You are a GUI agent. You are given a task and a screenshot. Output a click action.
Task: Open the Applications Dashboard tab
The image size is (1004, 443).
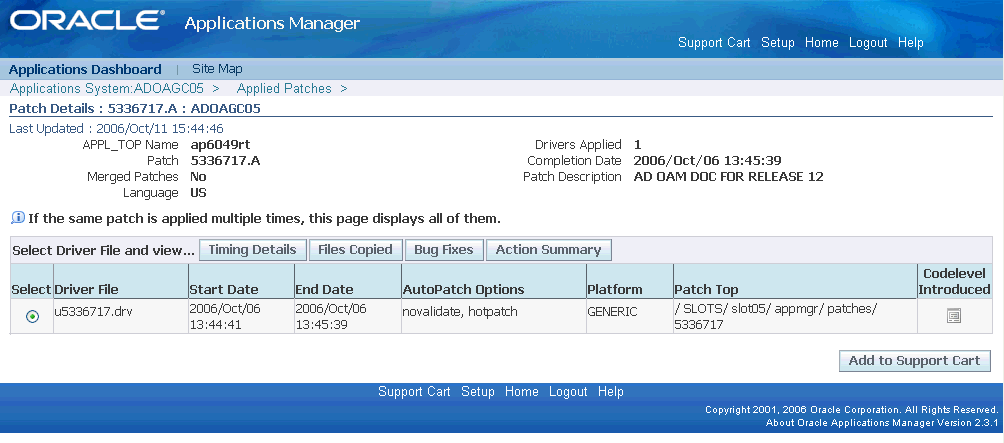pyautogui.click(x=85, y=69)
